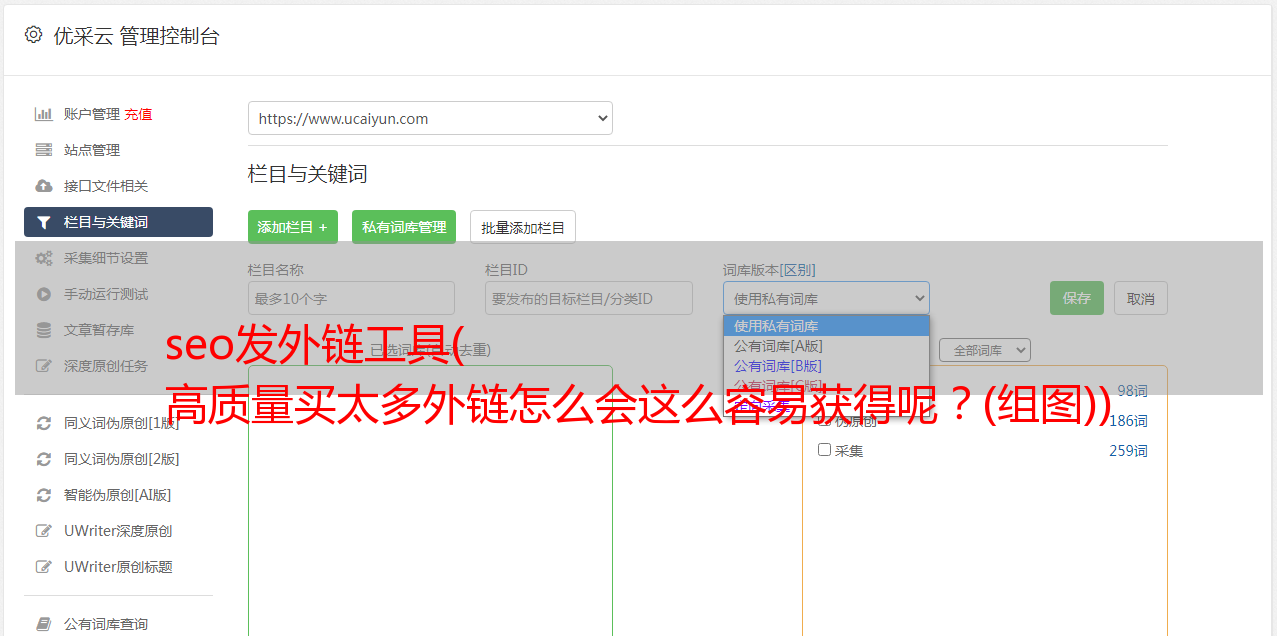1277x636 pixels.
Task: Click the database icon for 文章暂存库
Action: coord(43,330)
